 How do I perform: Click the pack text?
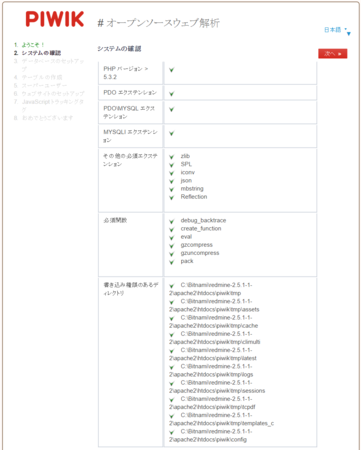(187, 261)
